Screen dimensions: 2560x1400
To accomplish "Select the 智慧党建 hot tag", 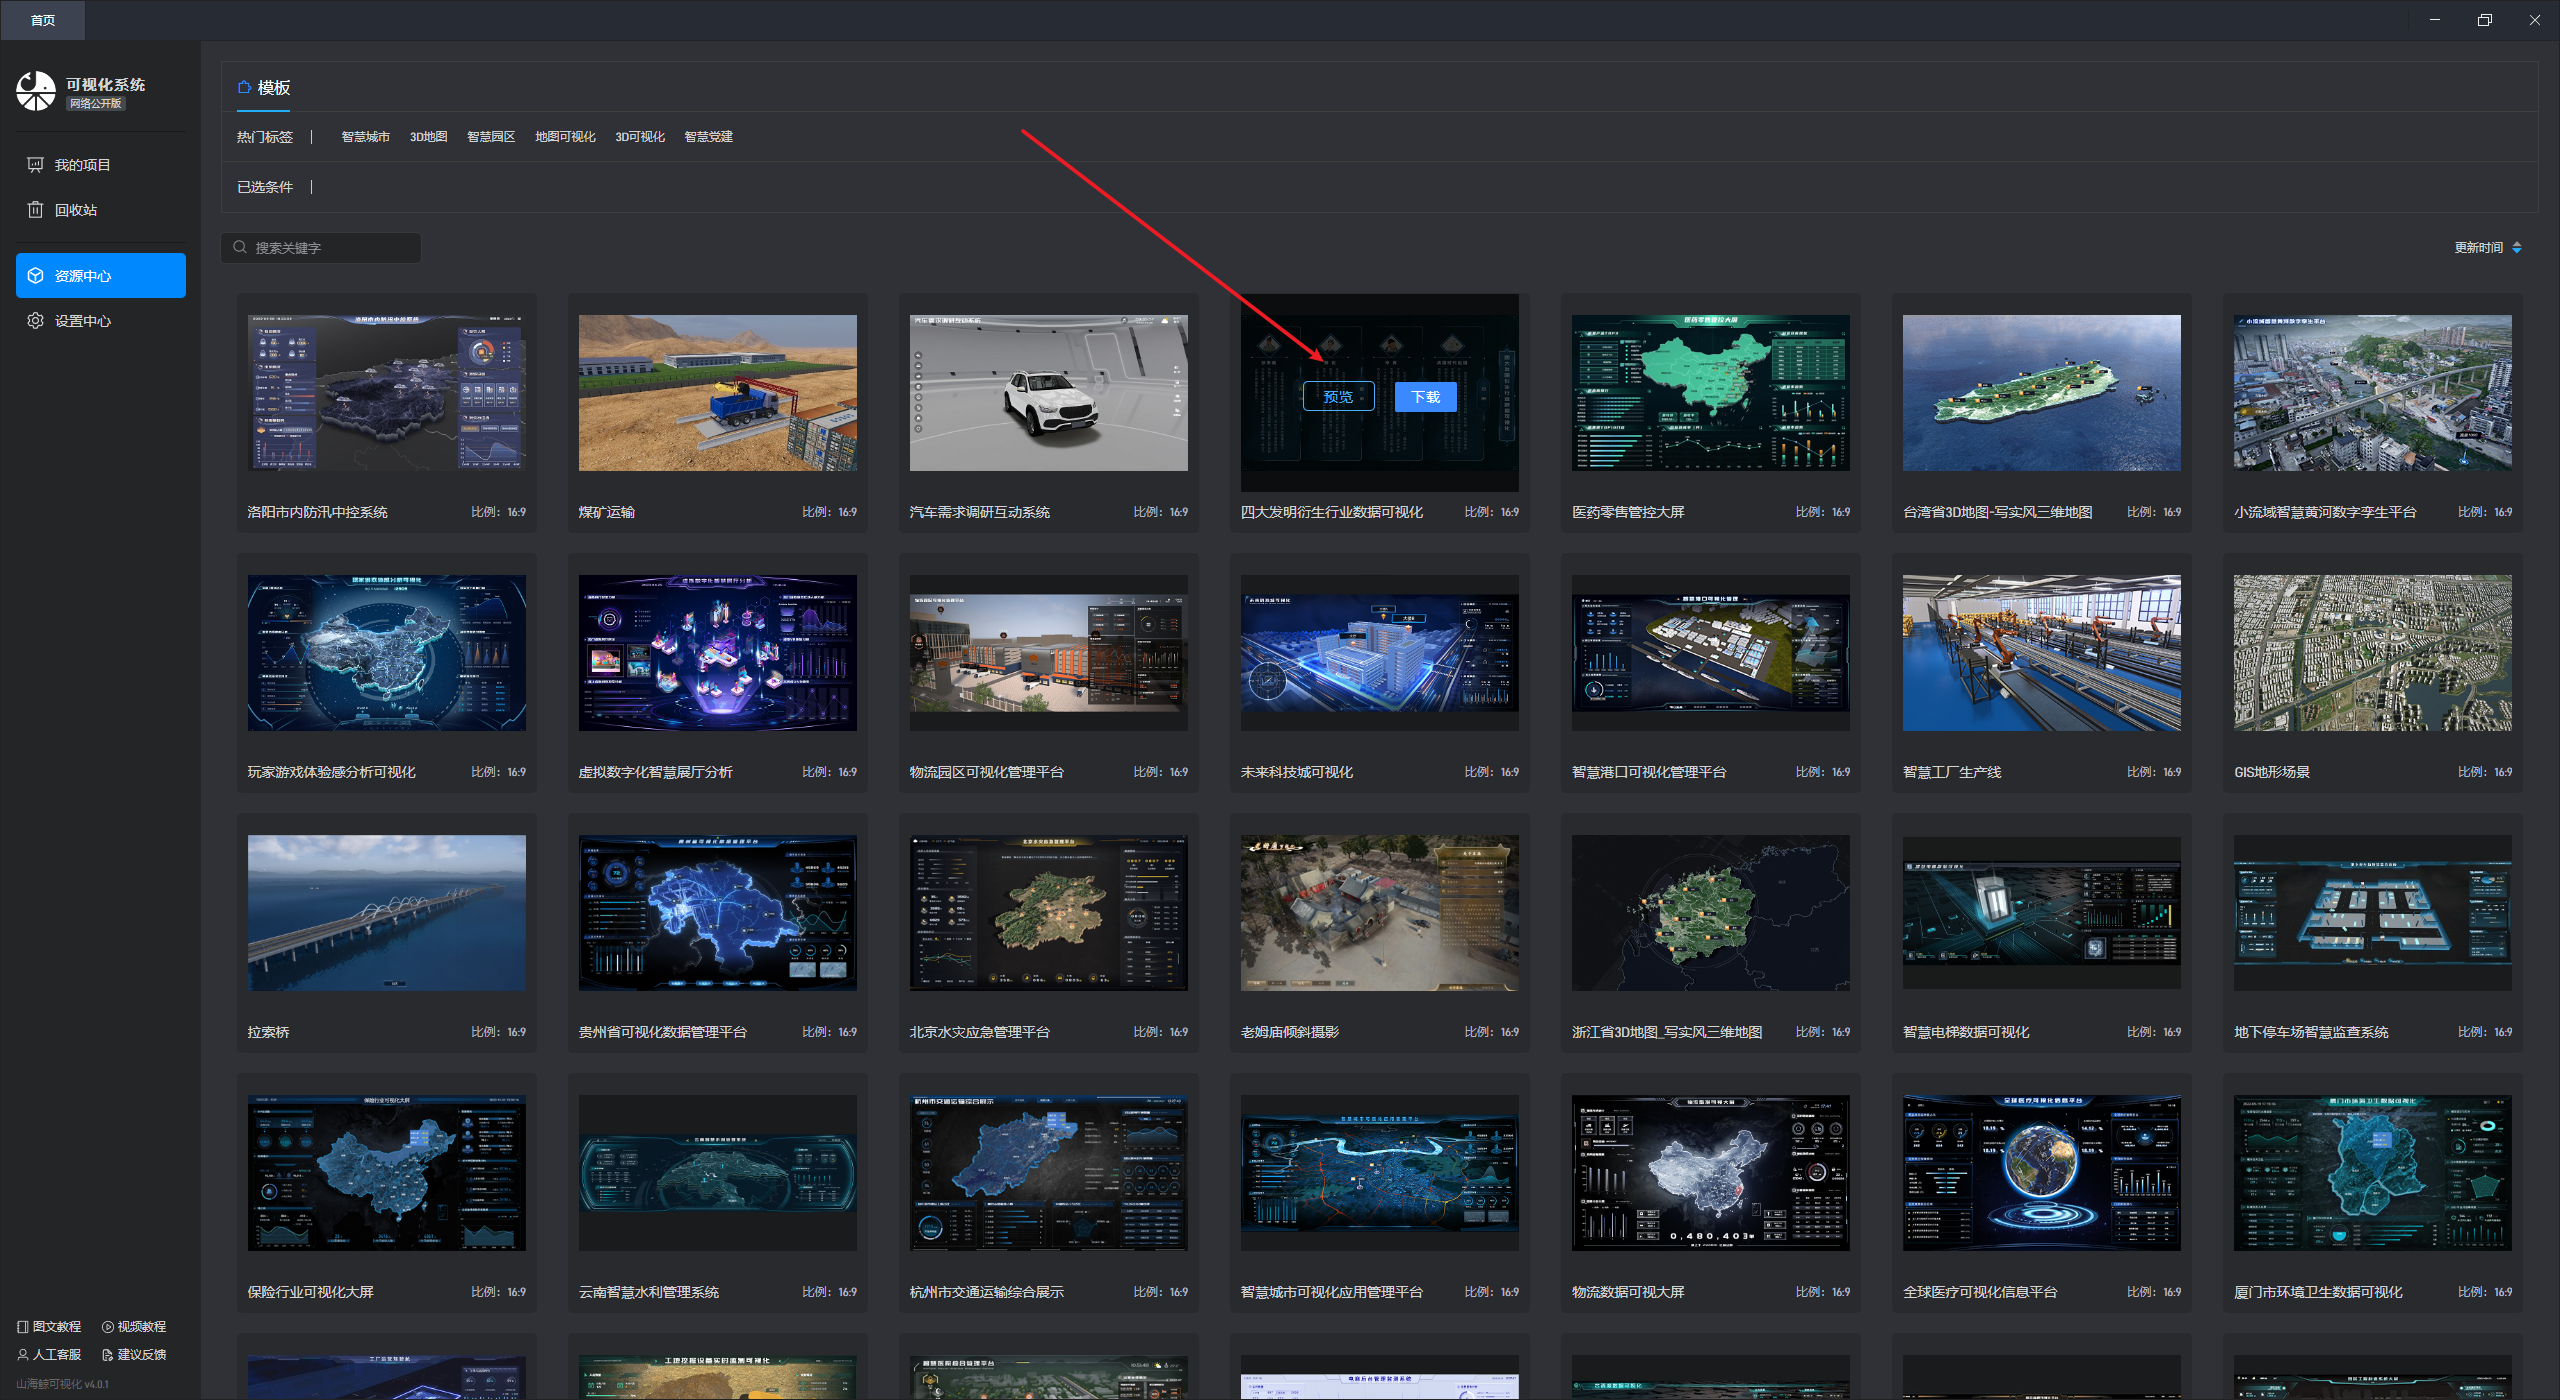I will tap(708, 137).
